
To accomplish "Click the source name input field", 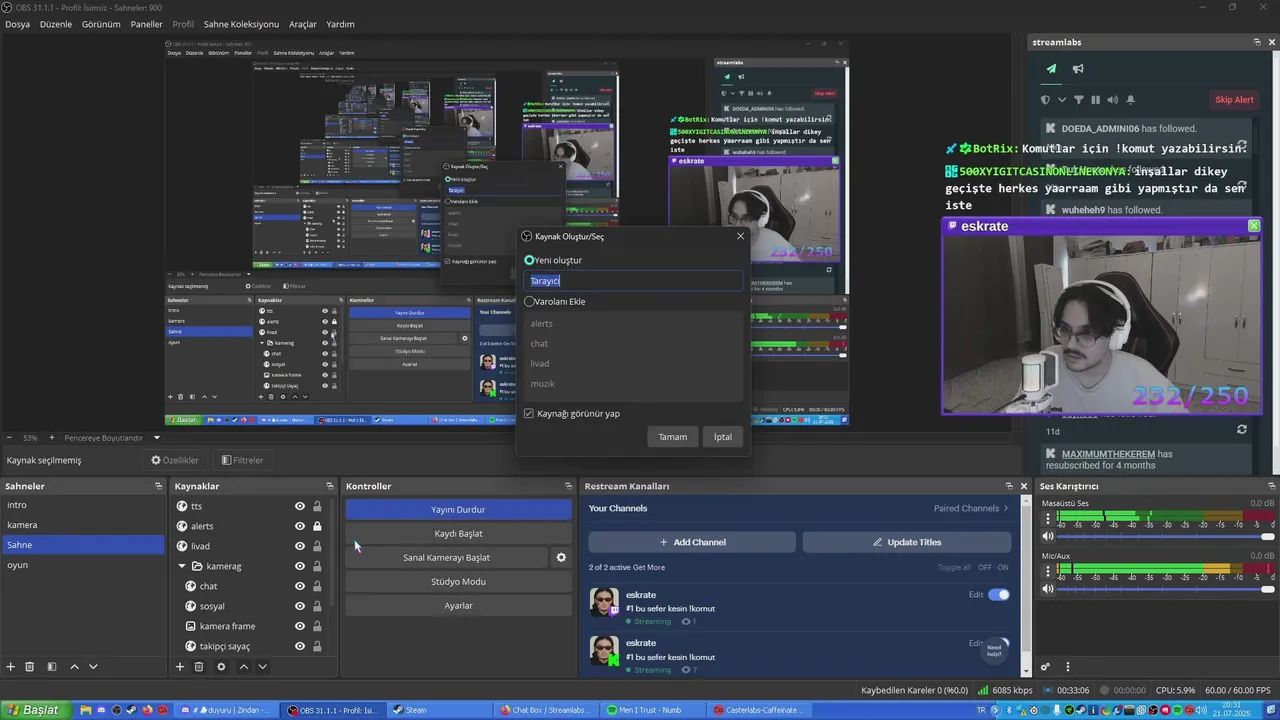I will point(634,281).
